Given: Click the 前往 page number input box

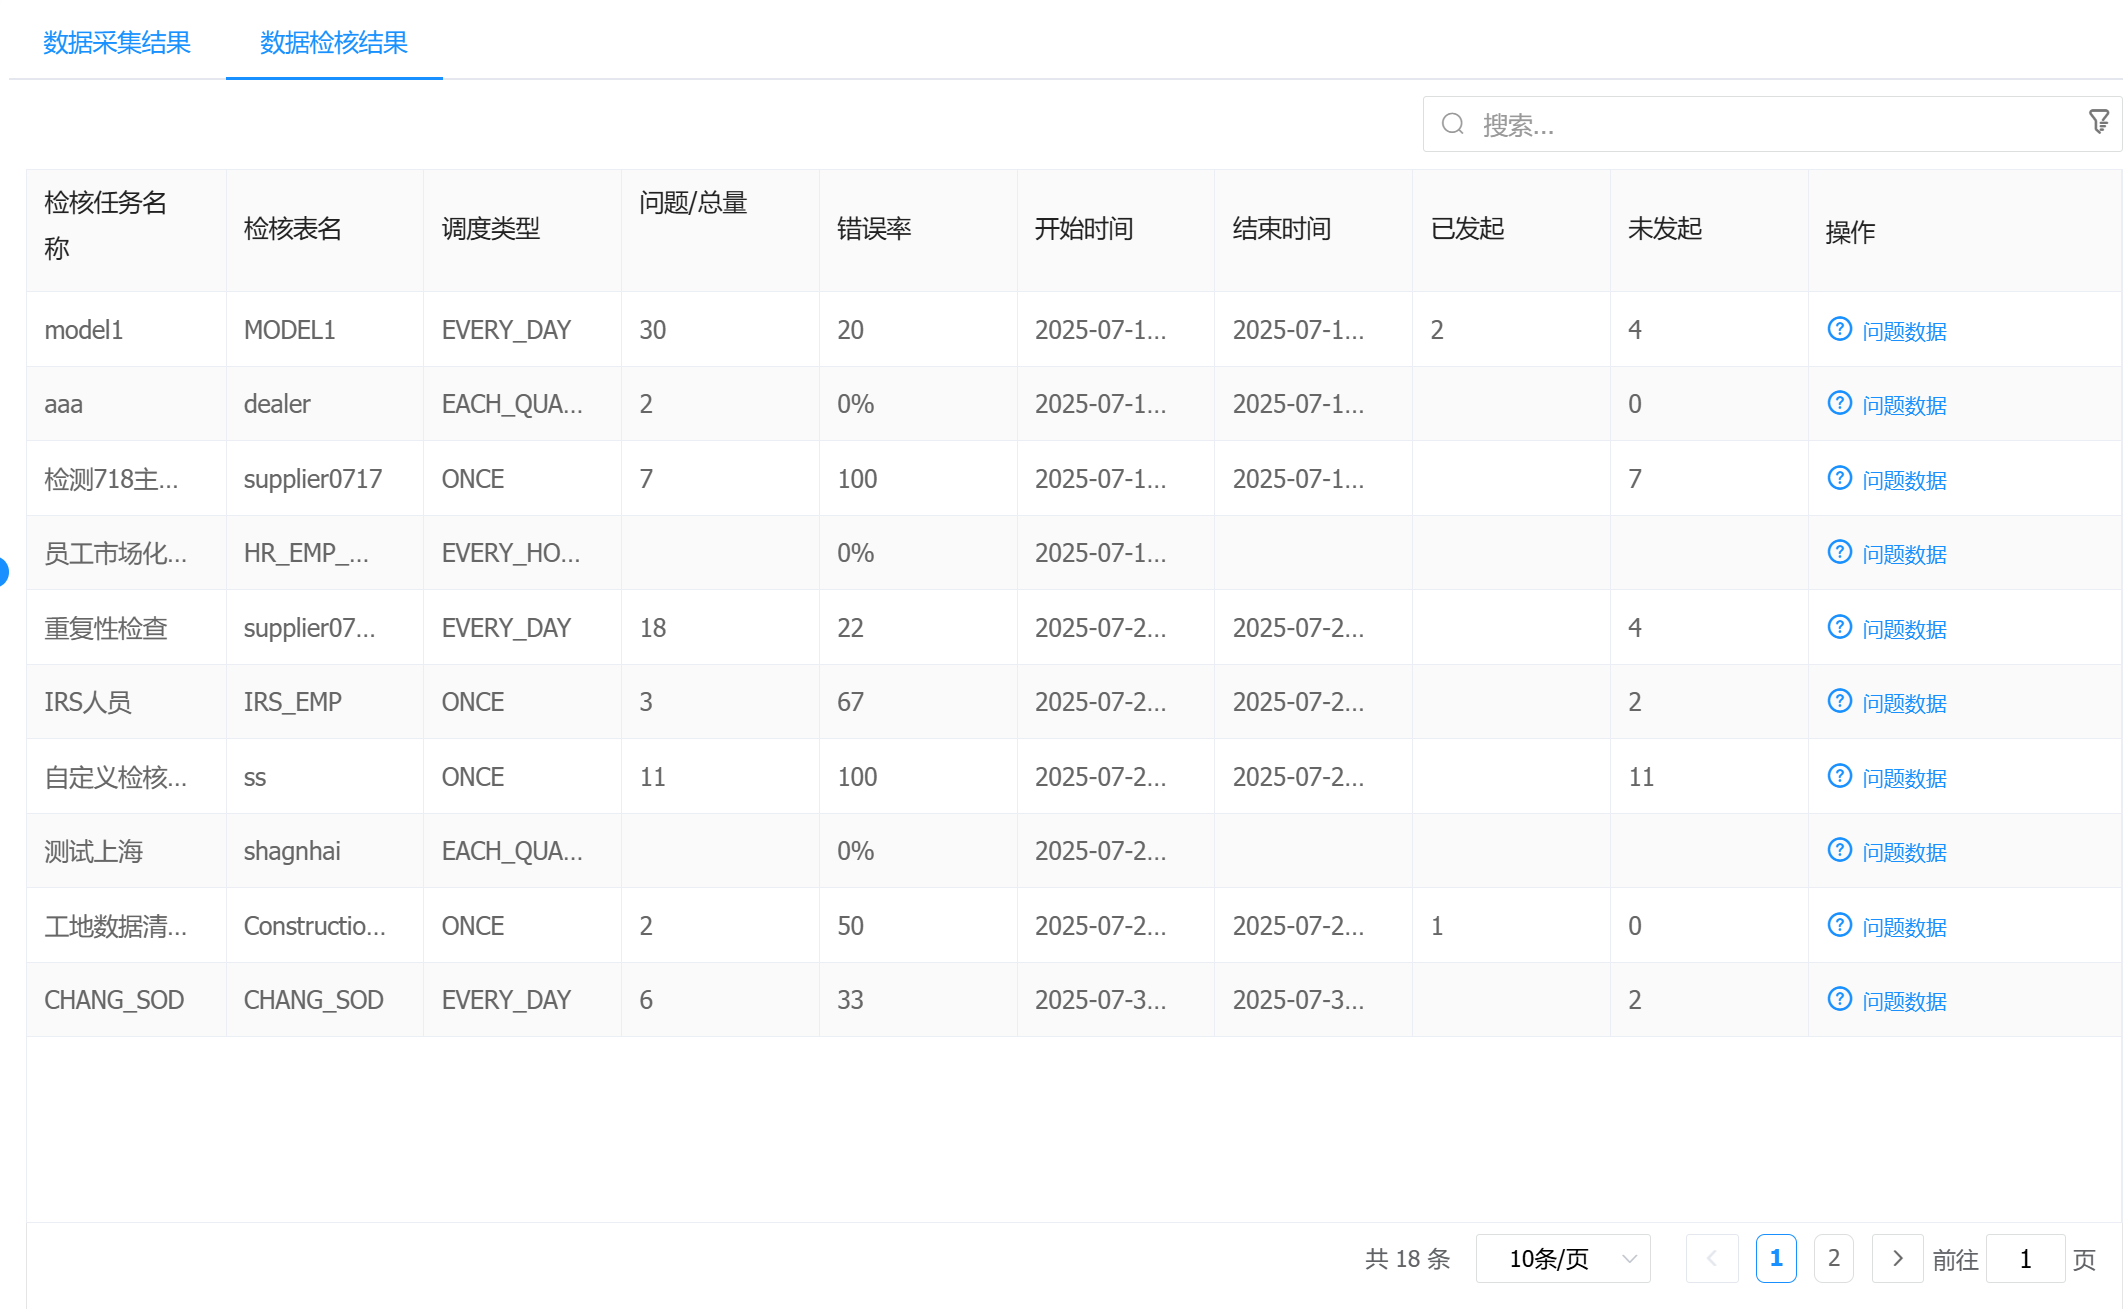Looking at the screenshot, I should [2025, 1259].
